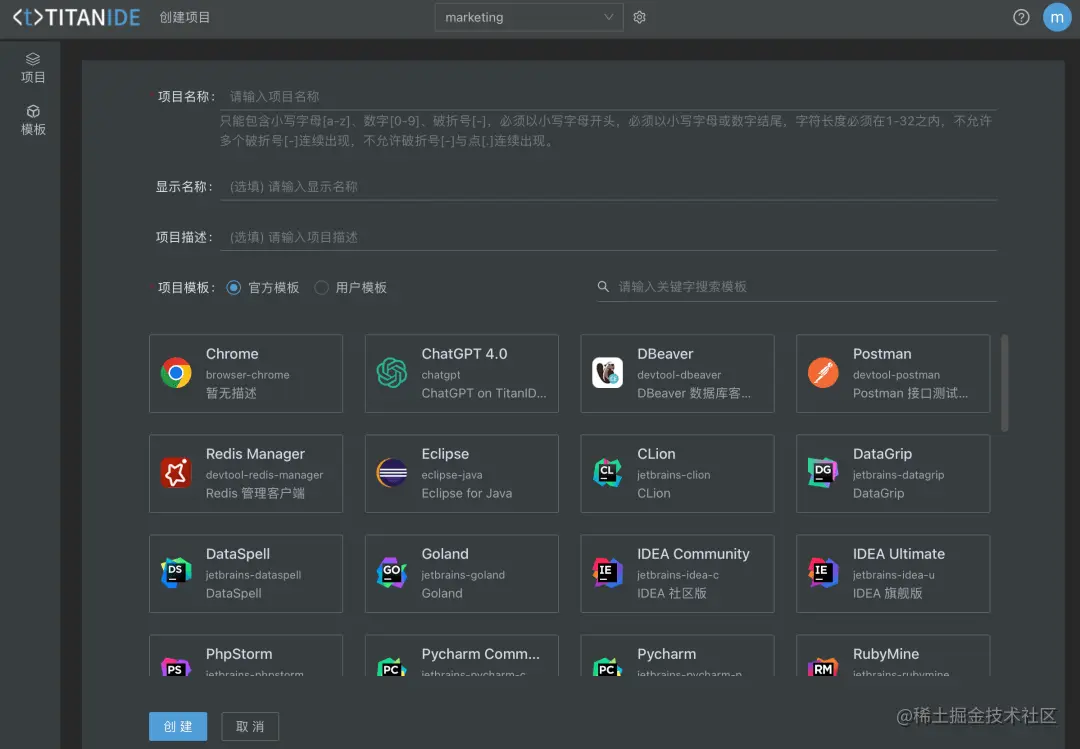
Task: Click the Pycharm professional icon
Action: [608, 666]
